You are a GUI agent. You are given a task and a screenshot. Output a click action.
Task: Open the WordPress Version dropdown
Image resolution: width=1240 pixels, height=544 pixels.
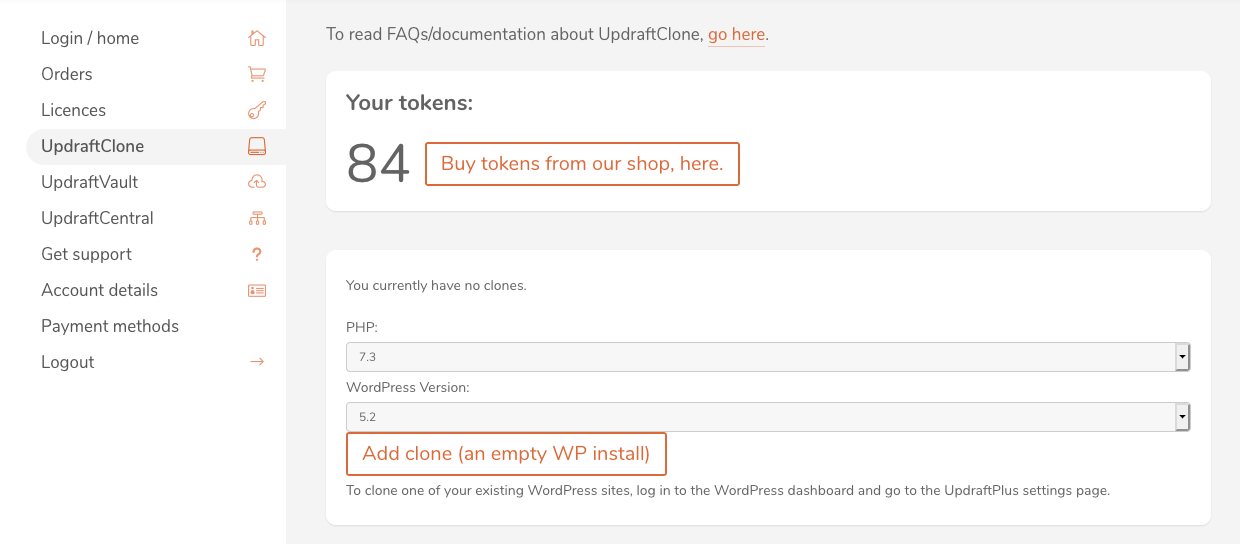(768, 417)
